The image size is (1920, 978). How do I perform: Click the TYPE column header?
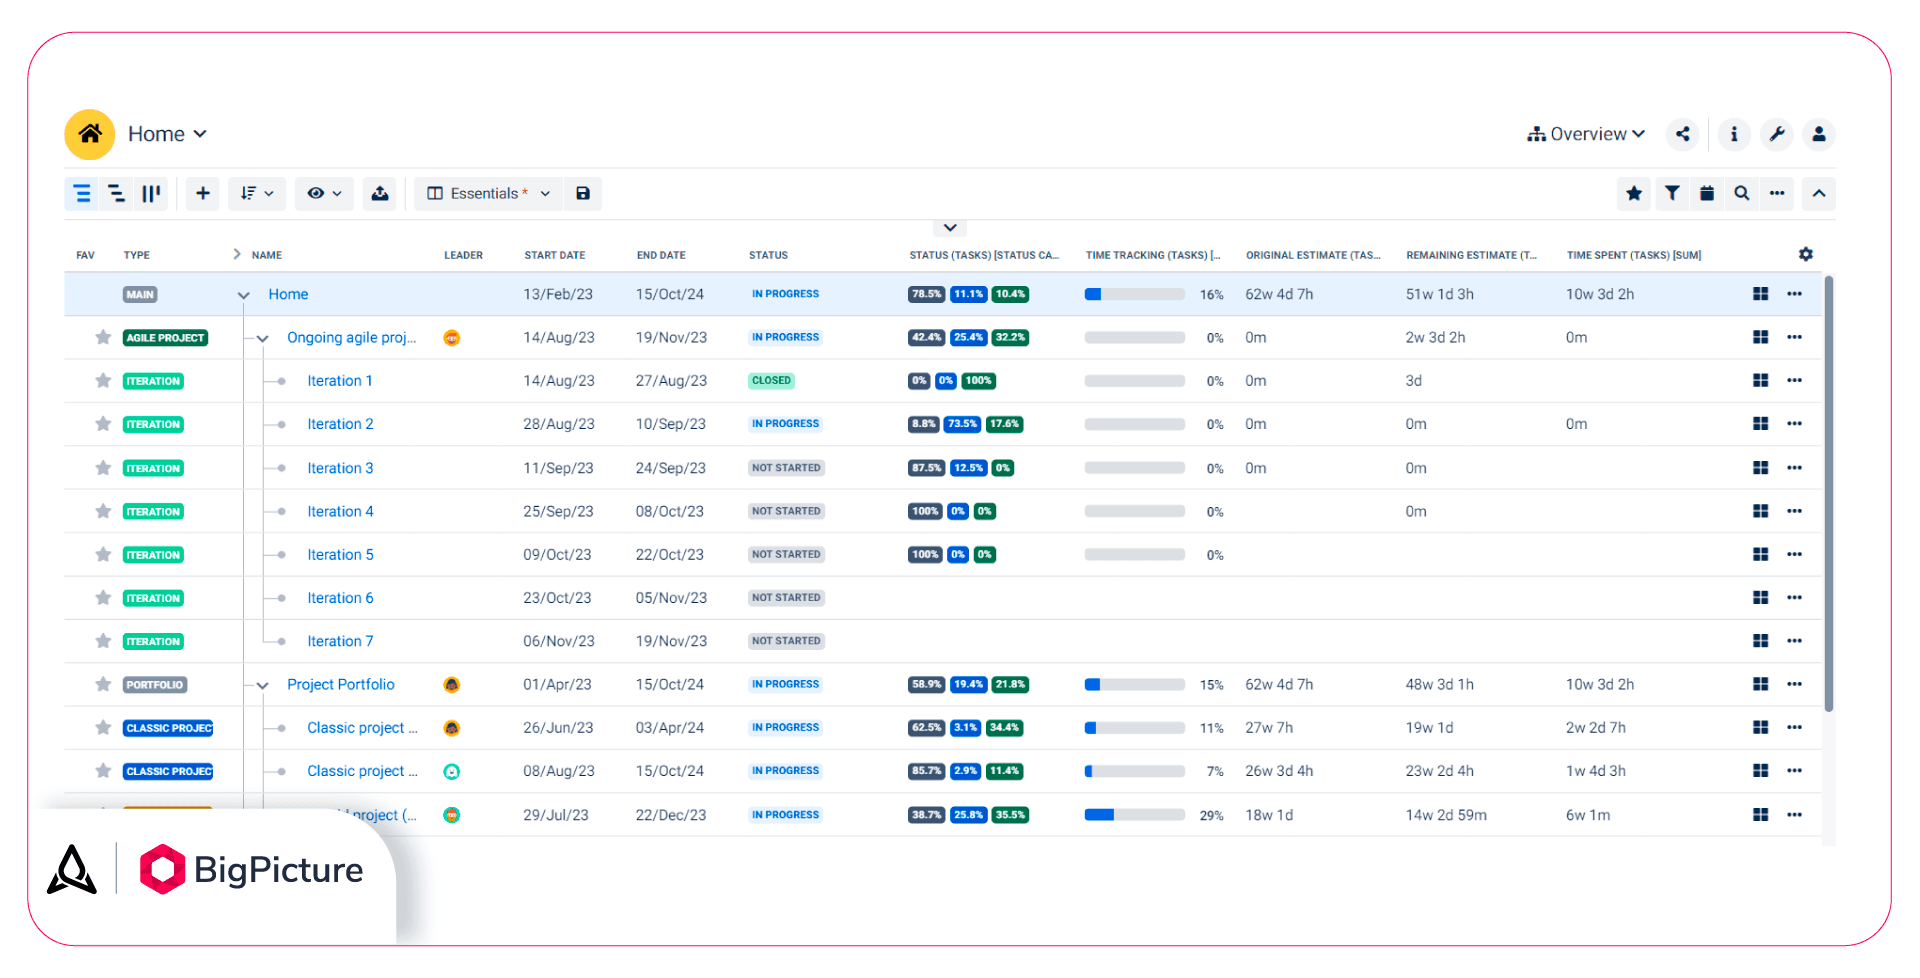[137, 255]
